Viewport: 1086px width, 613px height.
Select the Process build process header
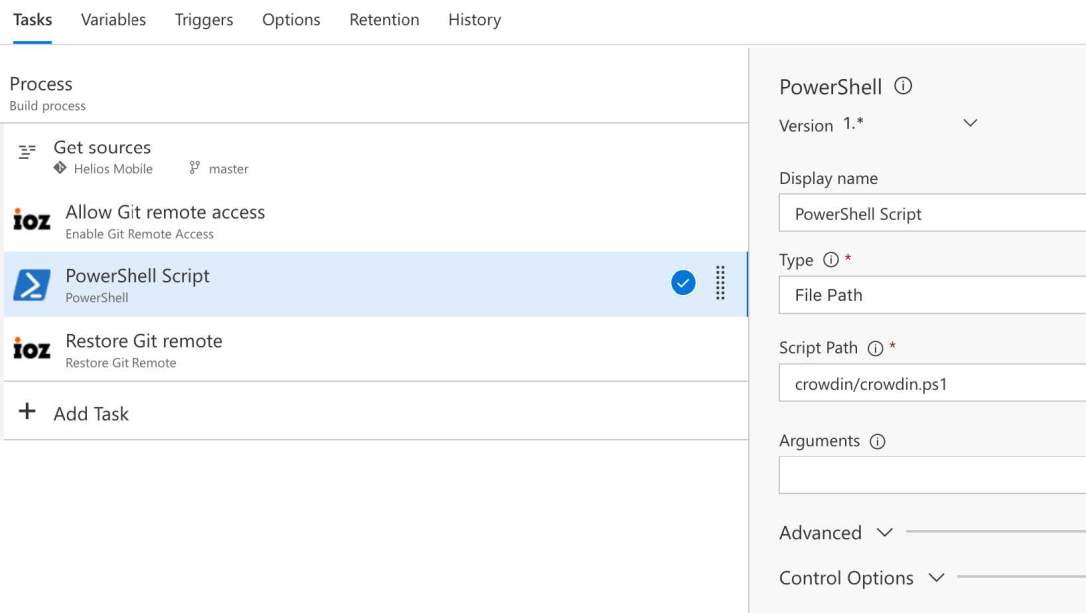coord(375,93)
